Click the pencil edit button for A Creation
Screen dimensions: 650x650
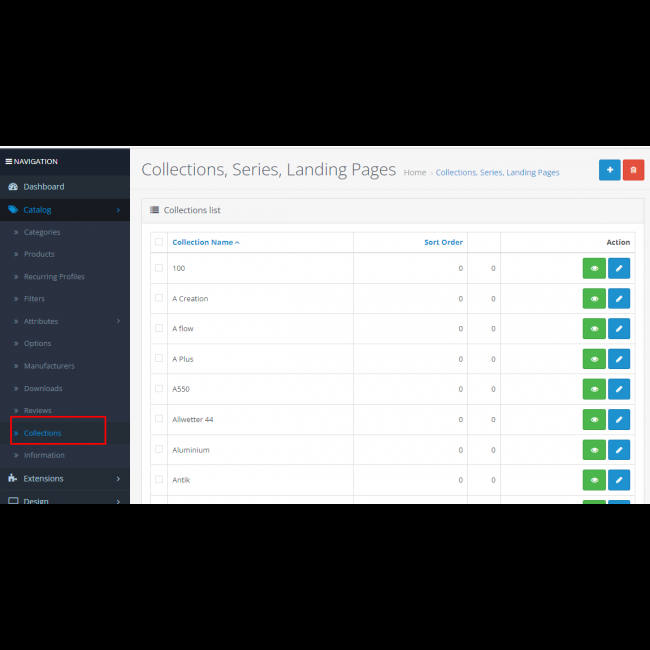tap(619, 298)
